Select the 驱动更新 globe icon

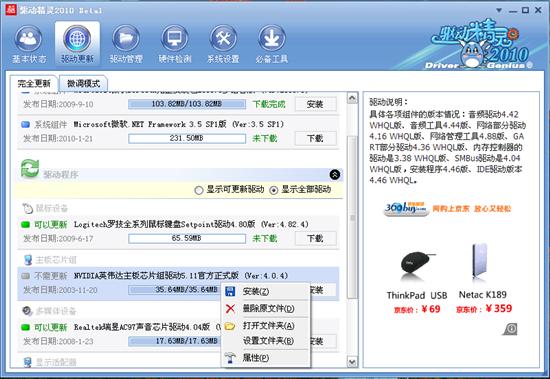[x=77, y=39]
